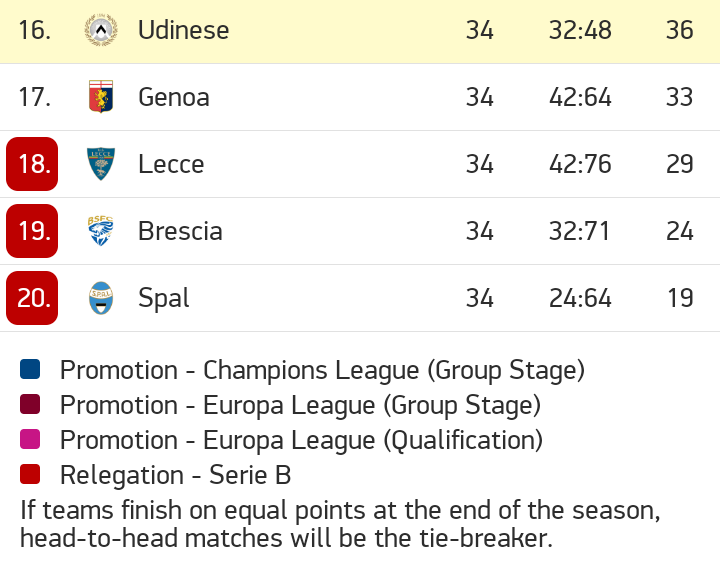This screenshot has width=720, height=568.
Task: Open the Udinese team link
Action: coord(183,30)
